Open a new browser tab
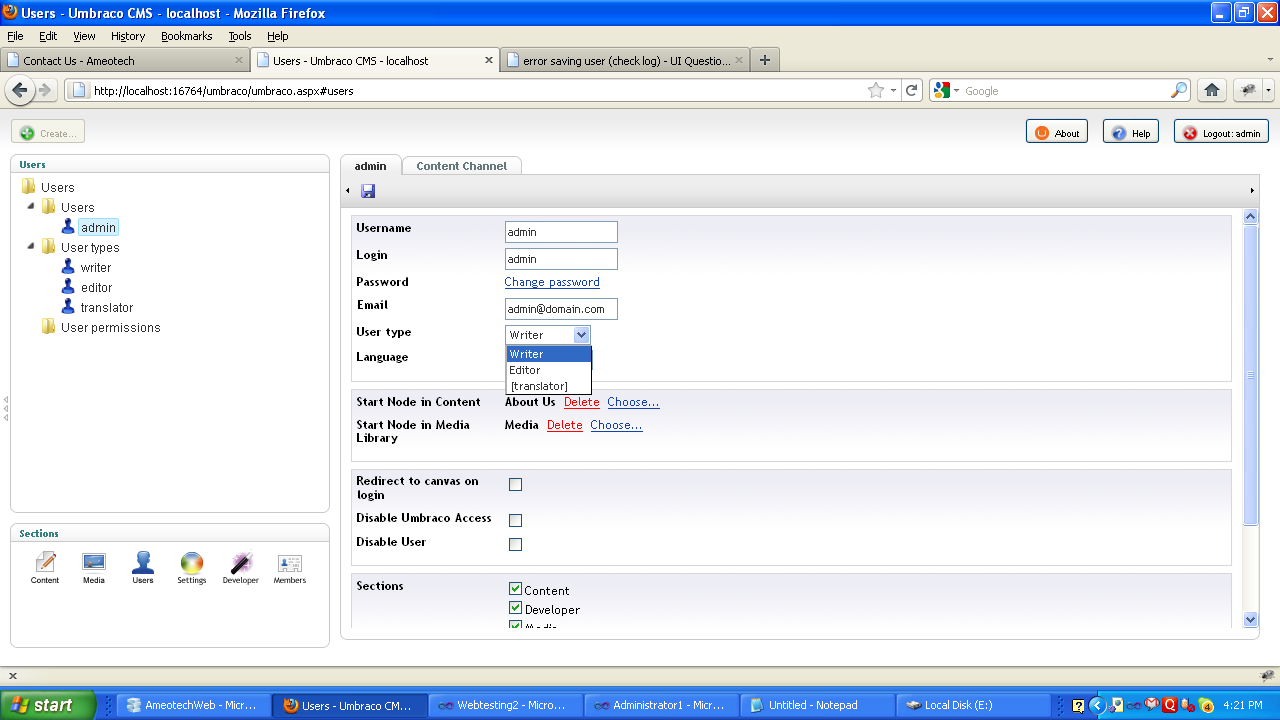This screenshot has height=720, width=1280. (765, 60)
